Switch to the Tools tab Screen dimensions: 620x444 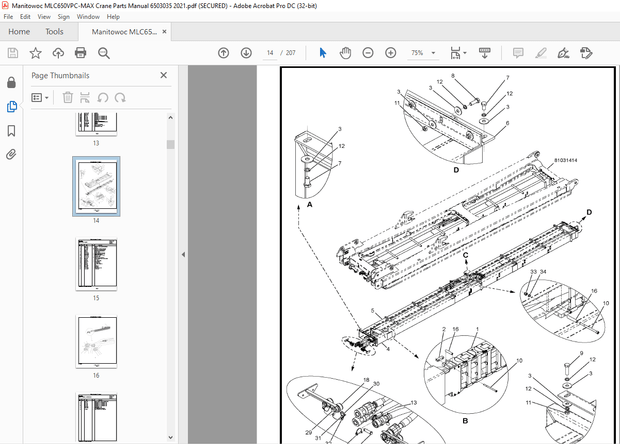coord(54,32)
